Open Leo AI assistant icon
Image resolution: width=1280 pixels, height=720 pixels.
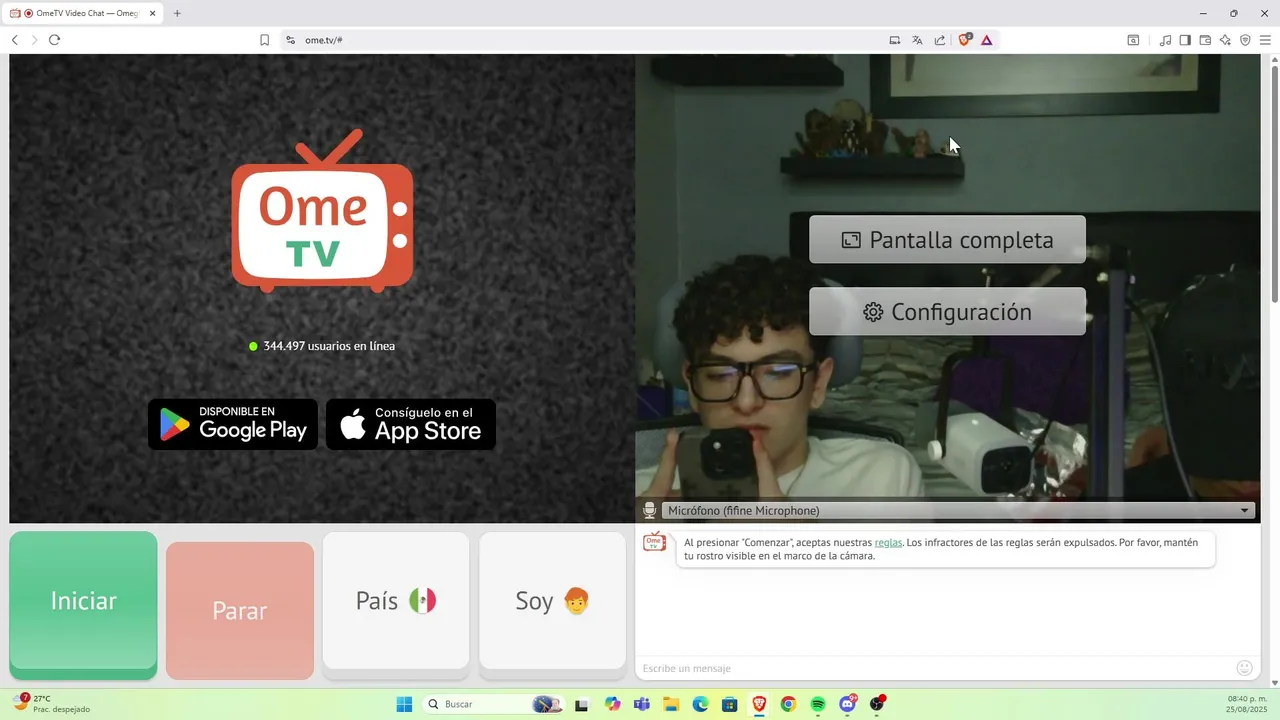pos(1225,40)
